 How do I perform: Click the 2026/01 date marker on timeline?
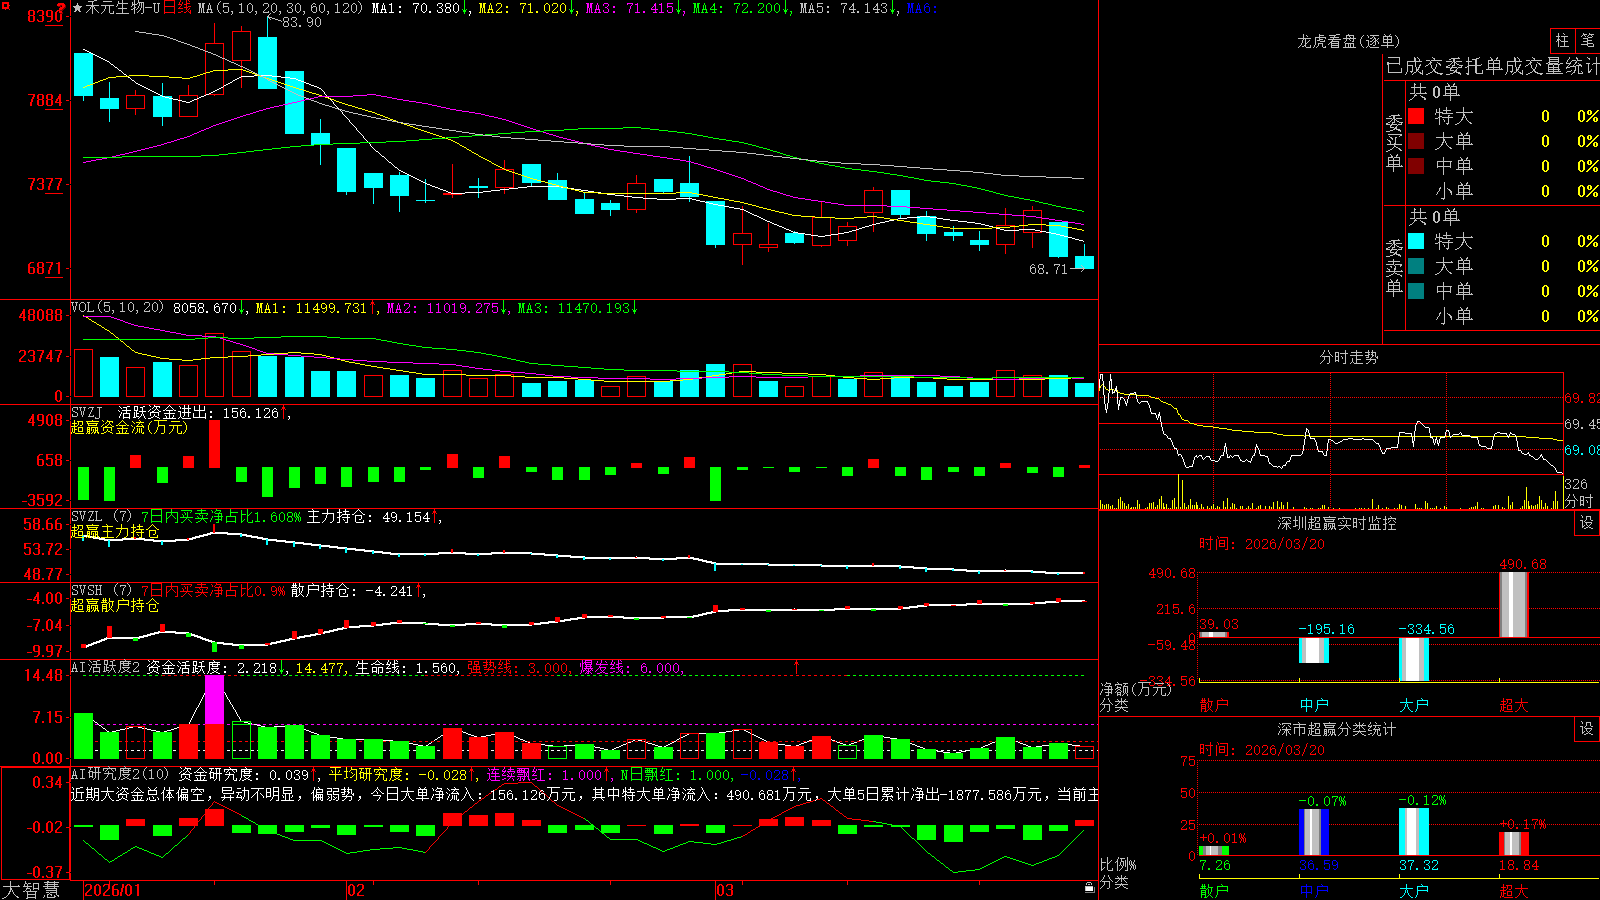click(113, 890)
